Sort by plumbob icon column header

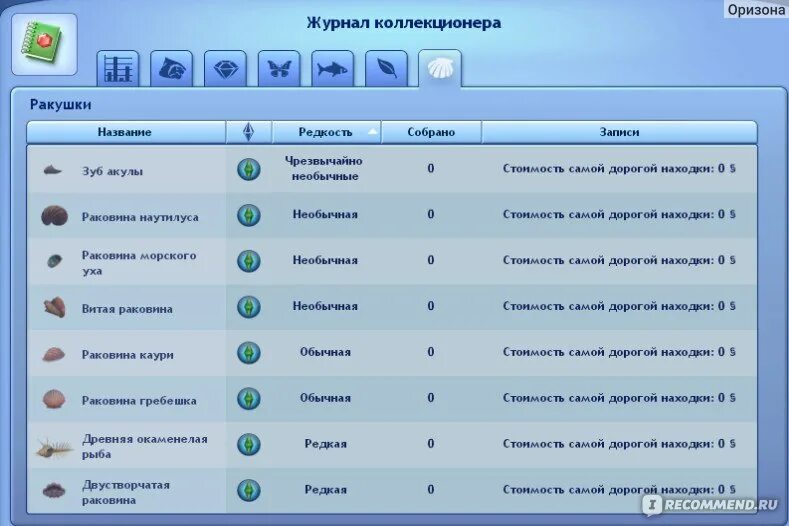click(x=249, y=132)
